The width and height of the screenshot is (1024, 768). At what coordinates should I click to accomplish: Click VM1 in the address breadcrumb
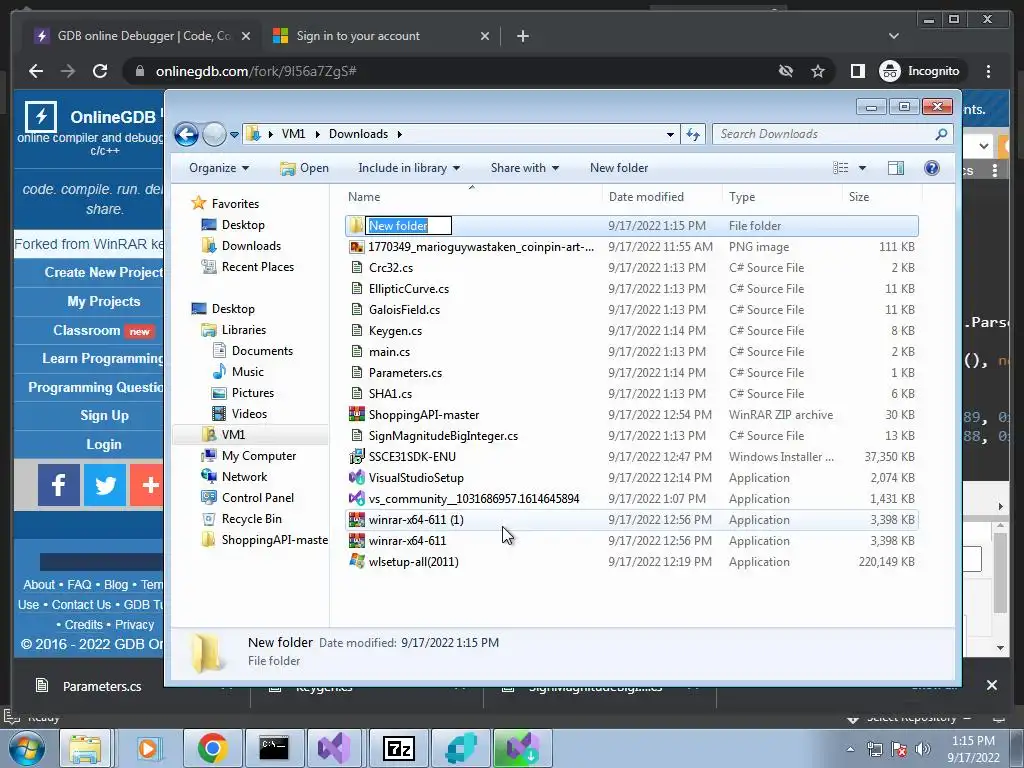coord(293,134)
